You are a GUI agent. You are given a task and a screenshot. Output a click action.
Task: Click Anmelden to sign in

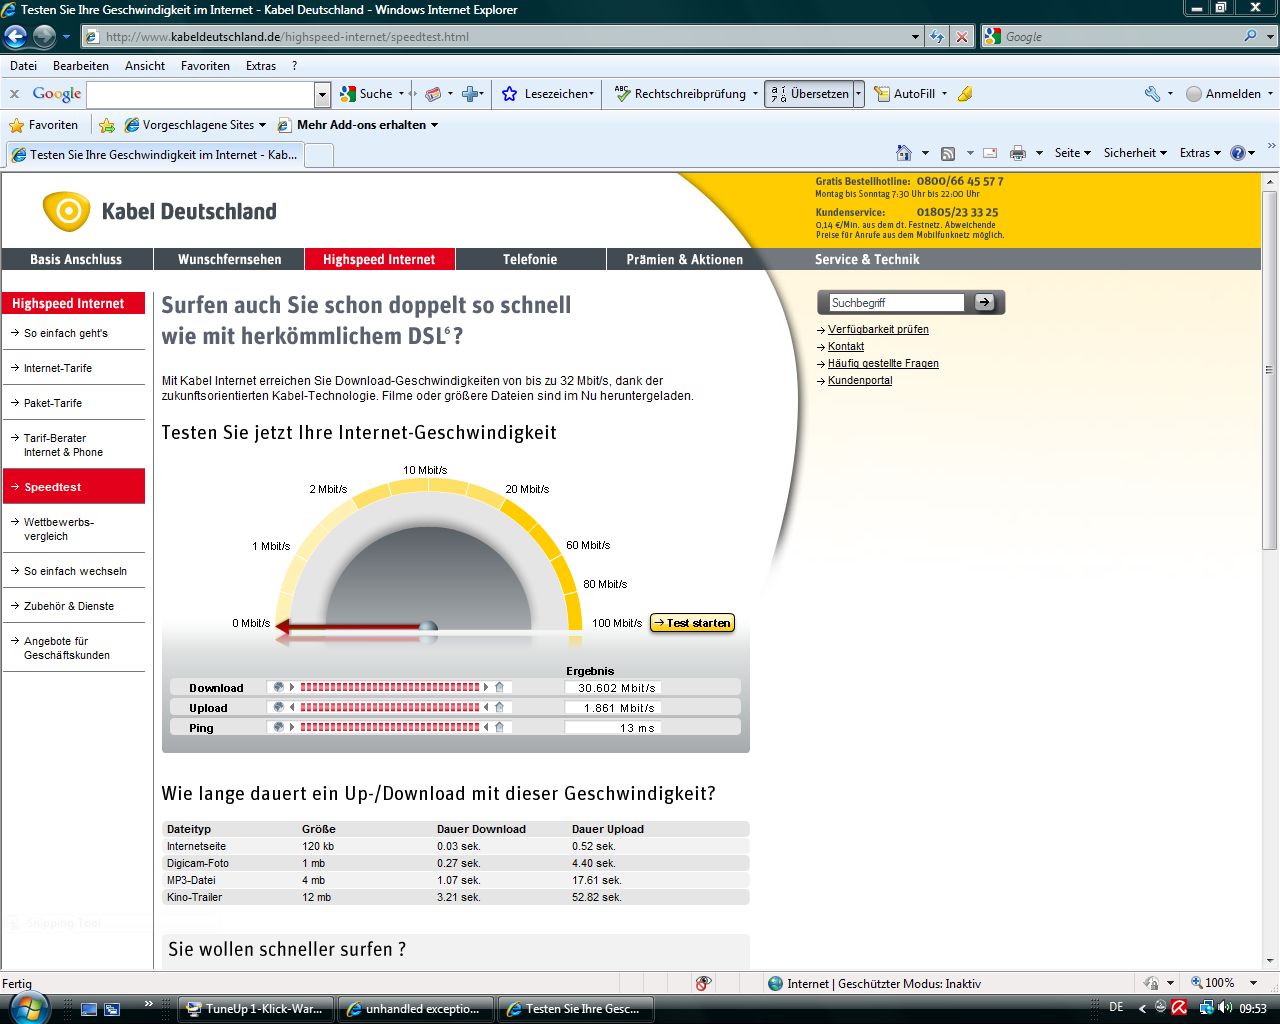(x=1223, y=94)
